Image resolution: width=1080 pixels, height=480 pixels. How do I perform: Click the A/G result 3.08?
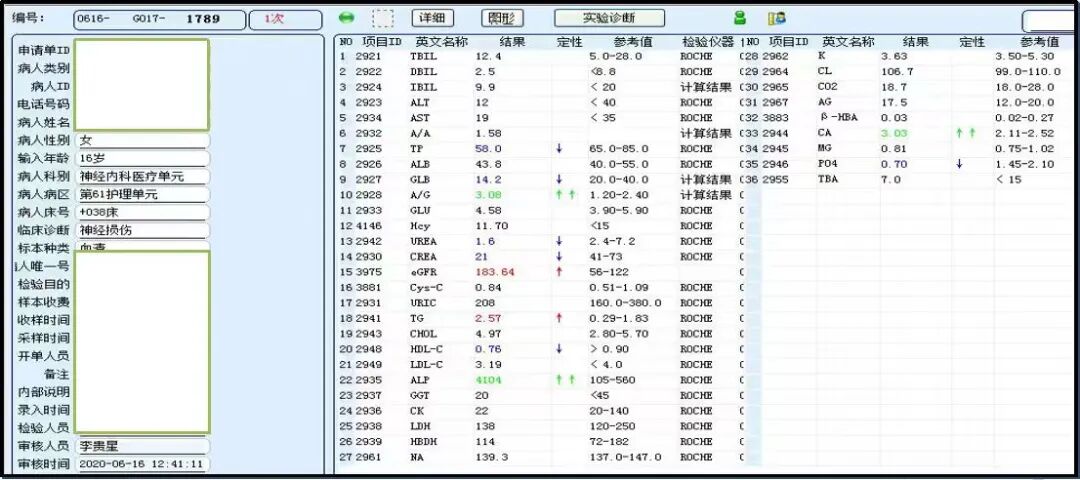488,195
